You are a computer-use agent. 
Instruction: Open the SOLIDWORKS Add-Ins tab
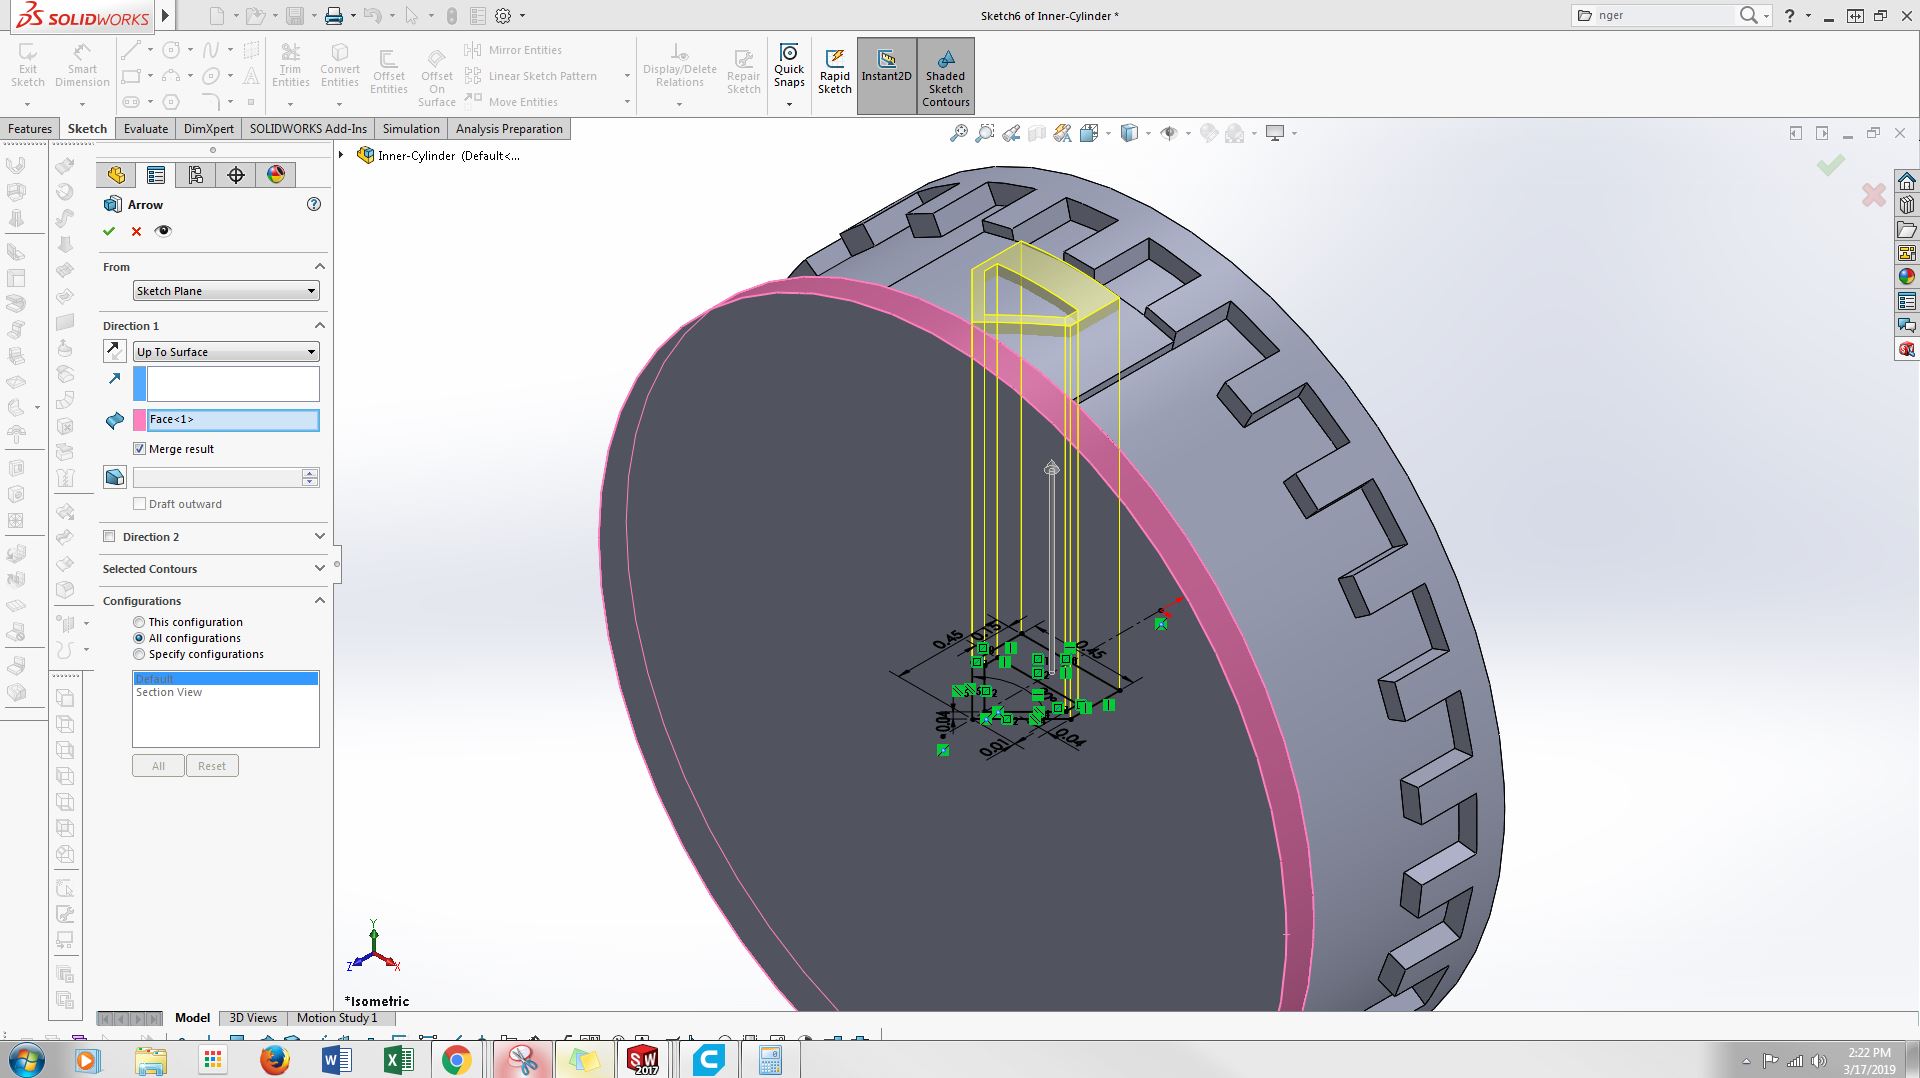click(308, 129)
